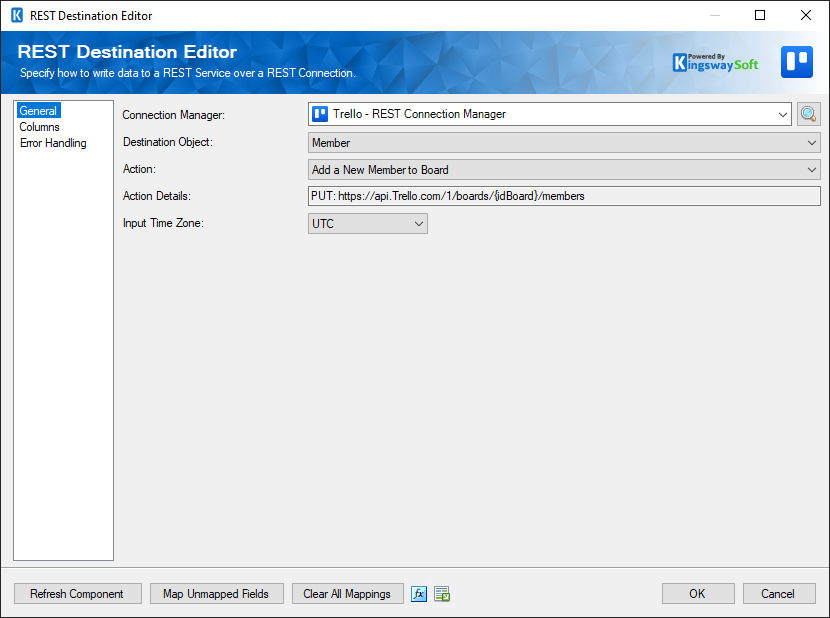Click the Action Details label
The width and height of the screenshot is (830, 618).
(156, 196)
